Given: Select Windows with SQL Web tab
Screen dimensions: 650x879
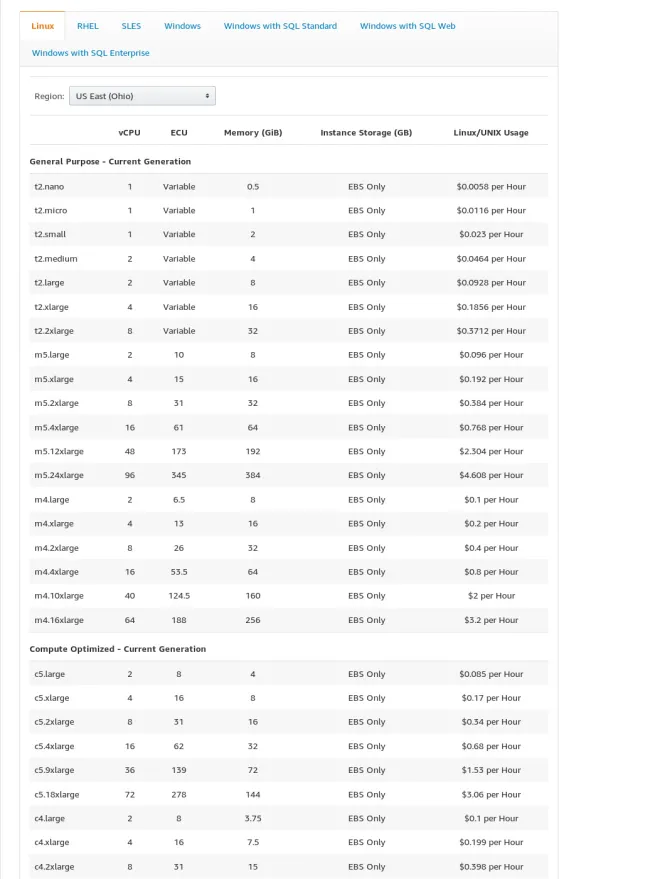Looking at the screenshot, I should click(x=407, y=26).
